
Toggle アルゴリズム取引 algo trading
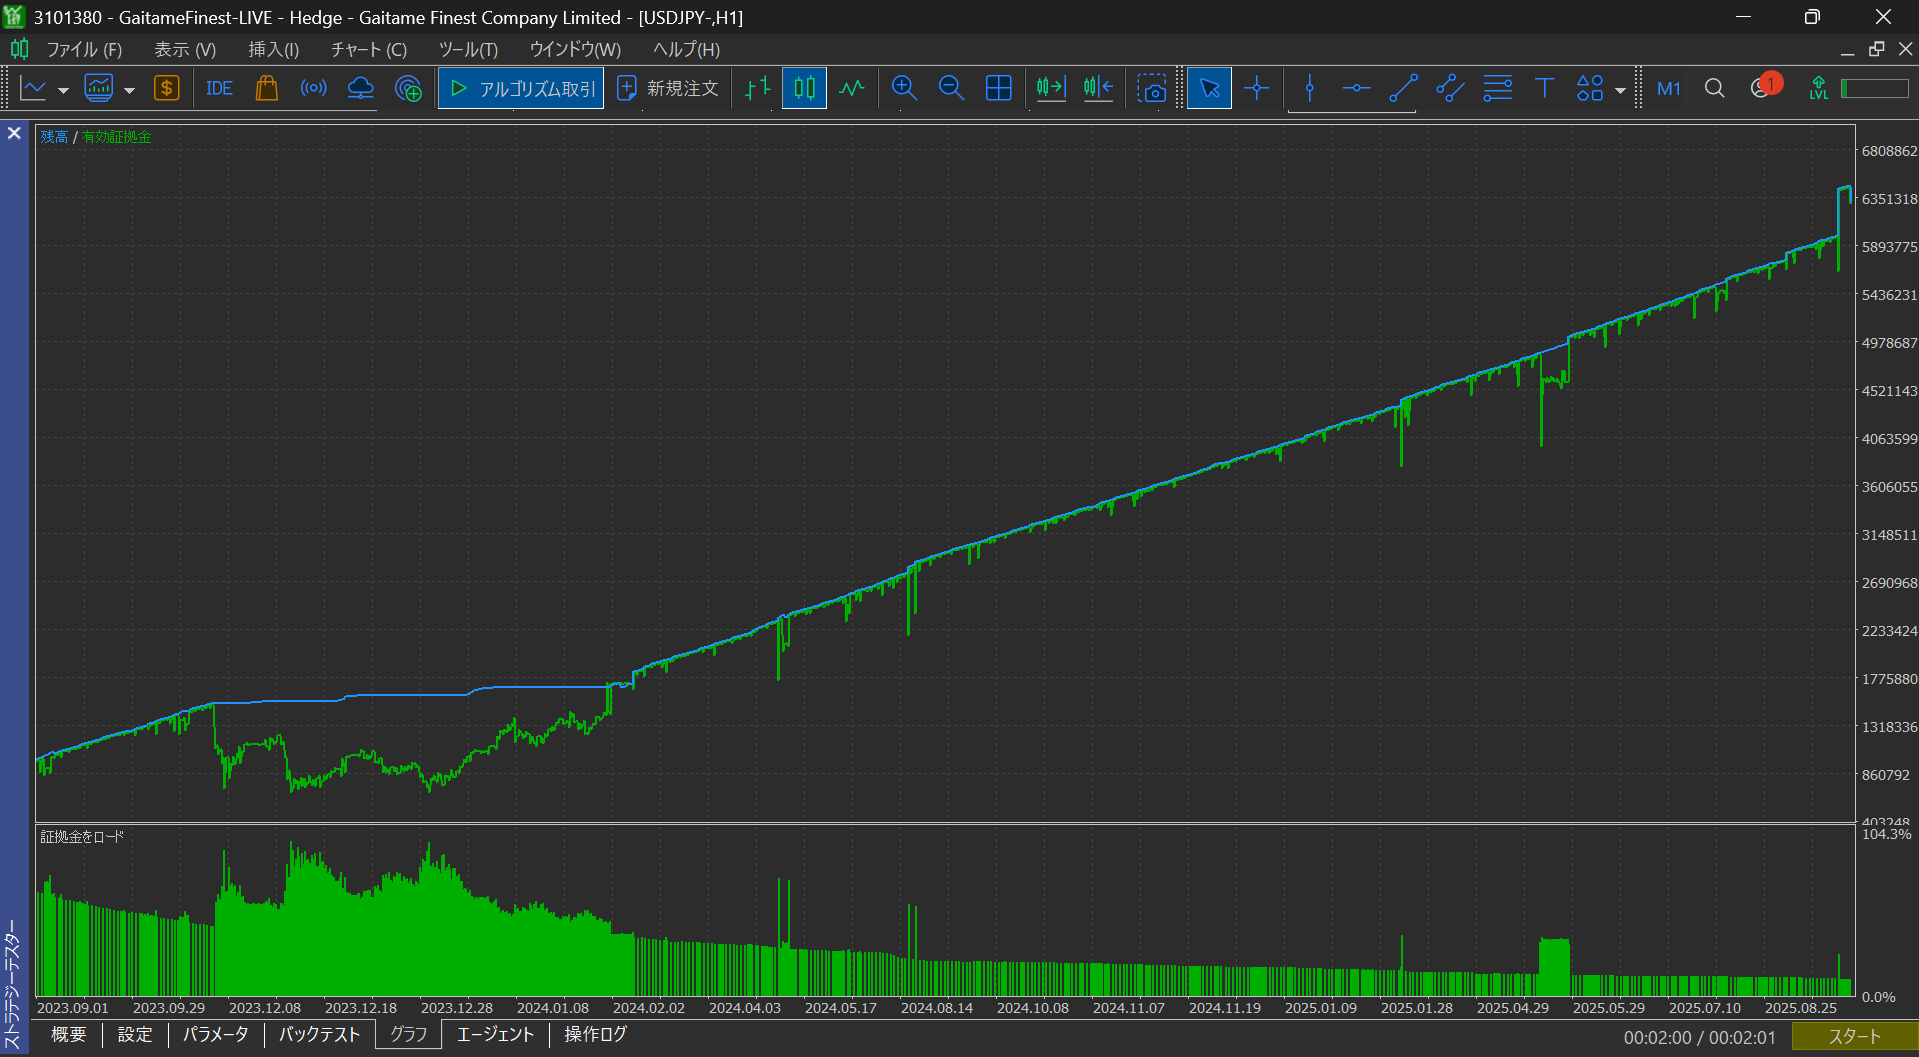[521, 89]
